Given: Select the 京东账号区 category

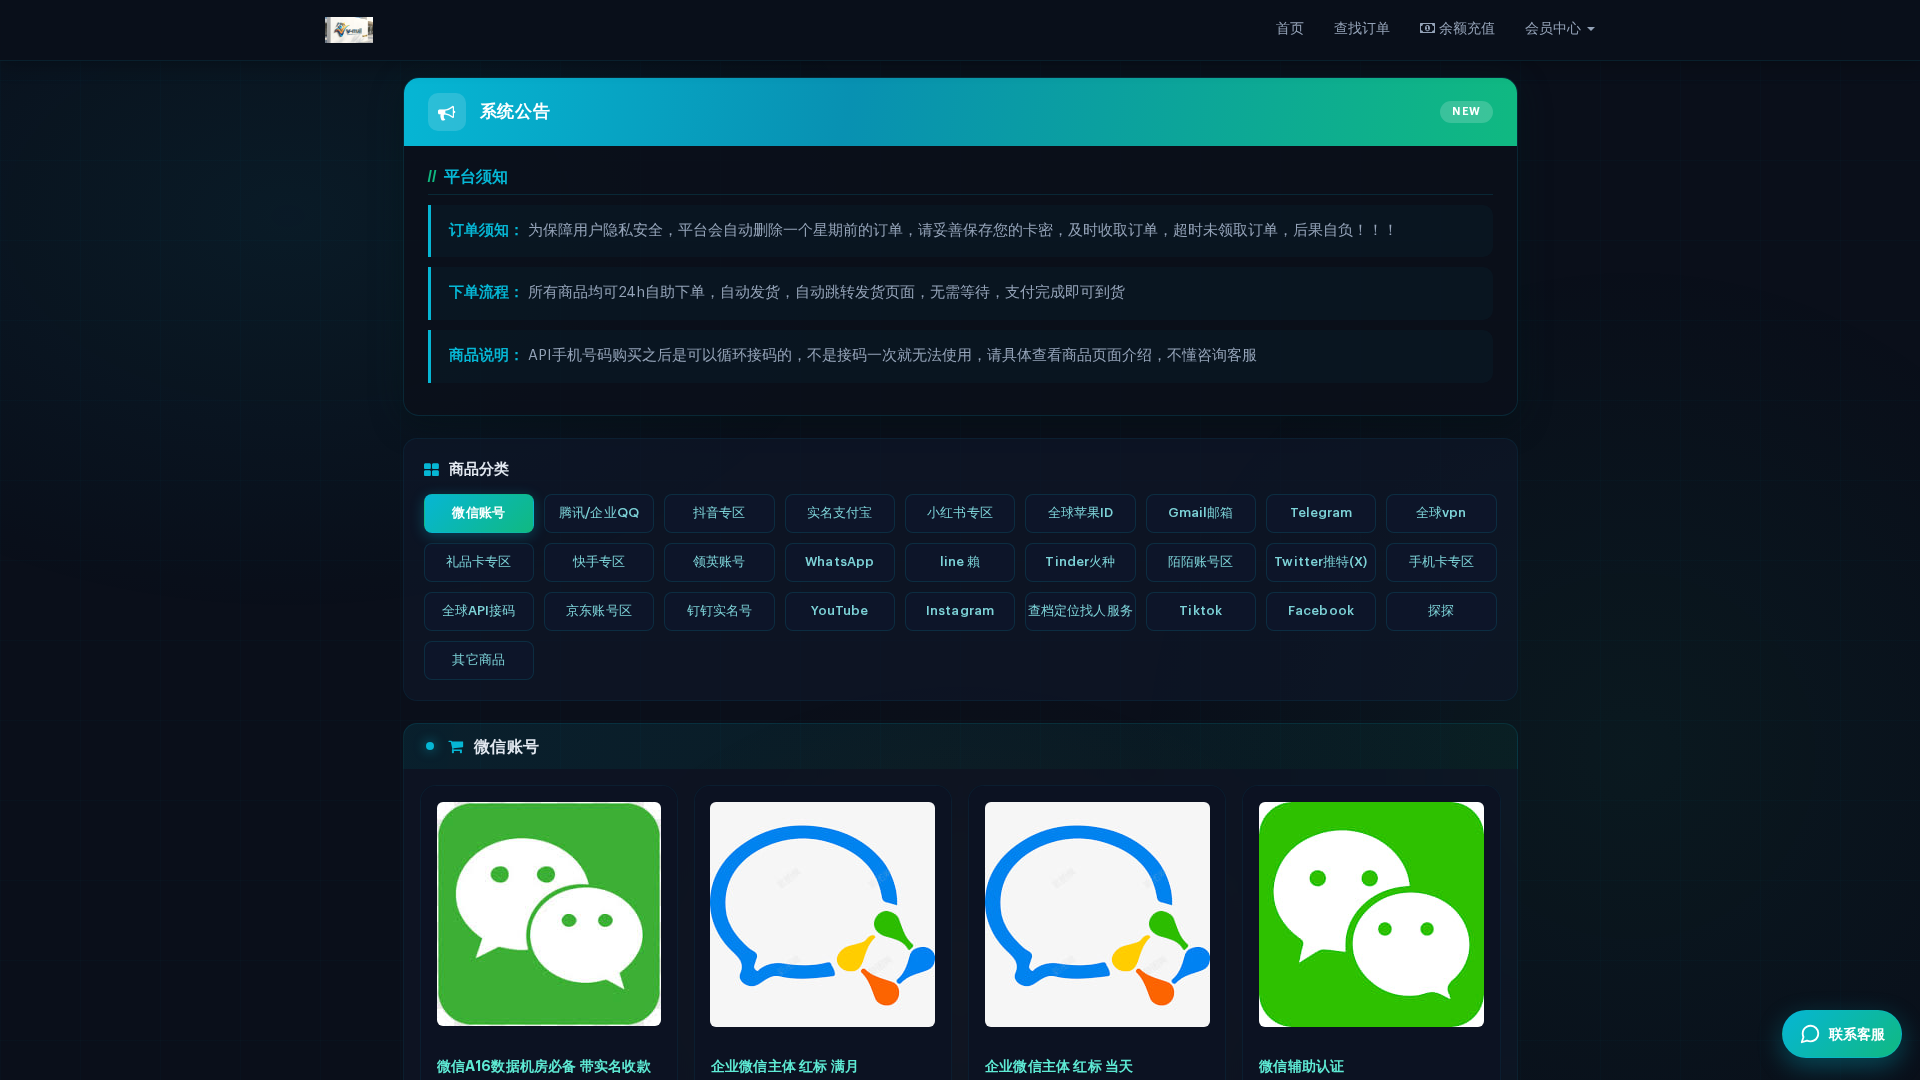Looking at the screenshot, I should pyautogui.click(x=599, y=611).
